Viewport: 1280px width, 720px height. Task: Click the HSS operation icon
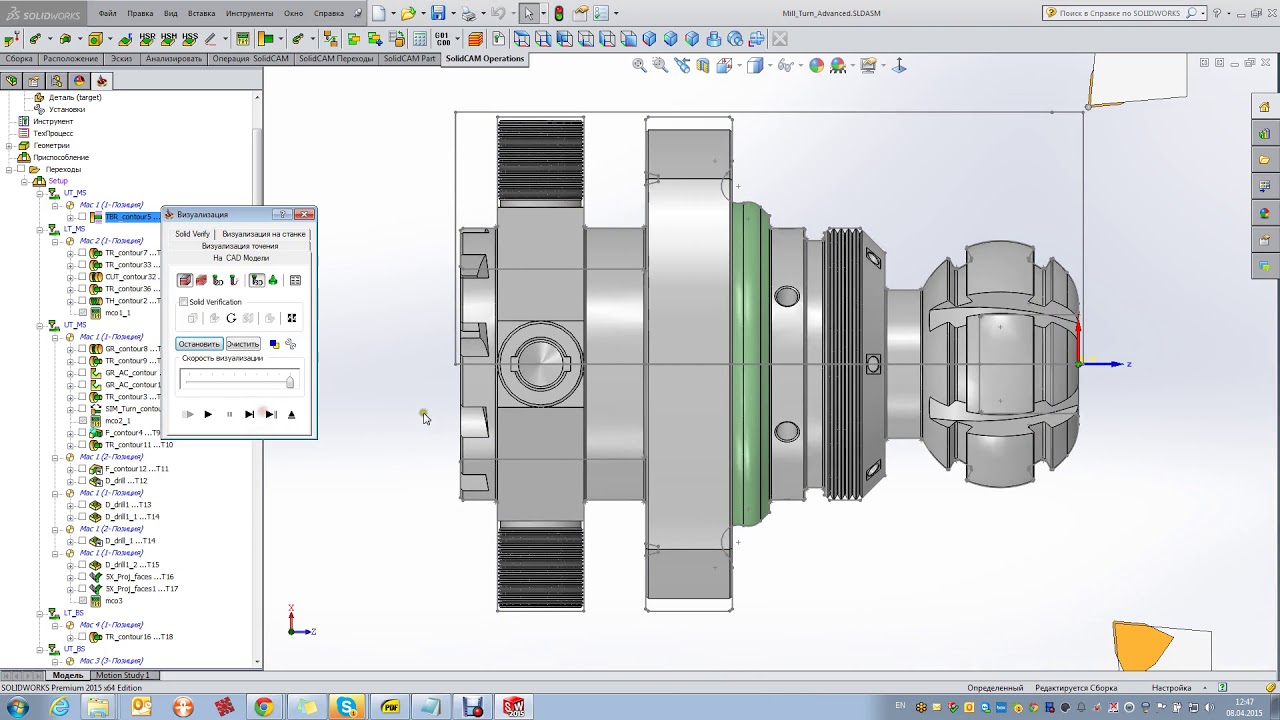(190, 39)
